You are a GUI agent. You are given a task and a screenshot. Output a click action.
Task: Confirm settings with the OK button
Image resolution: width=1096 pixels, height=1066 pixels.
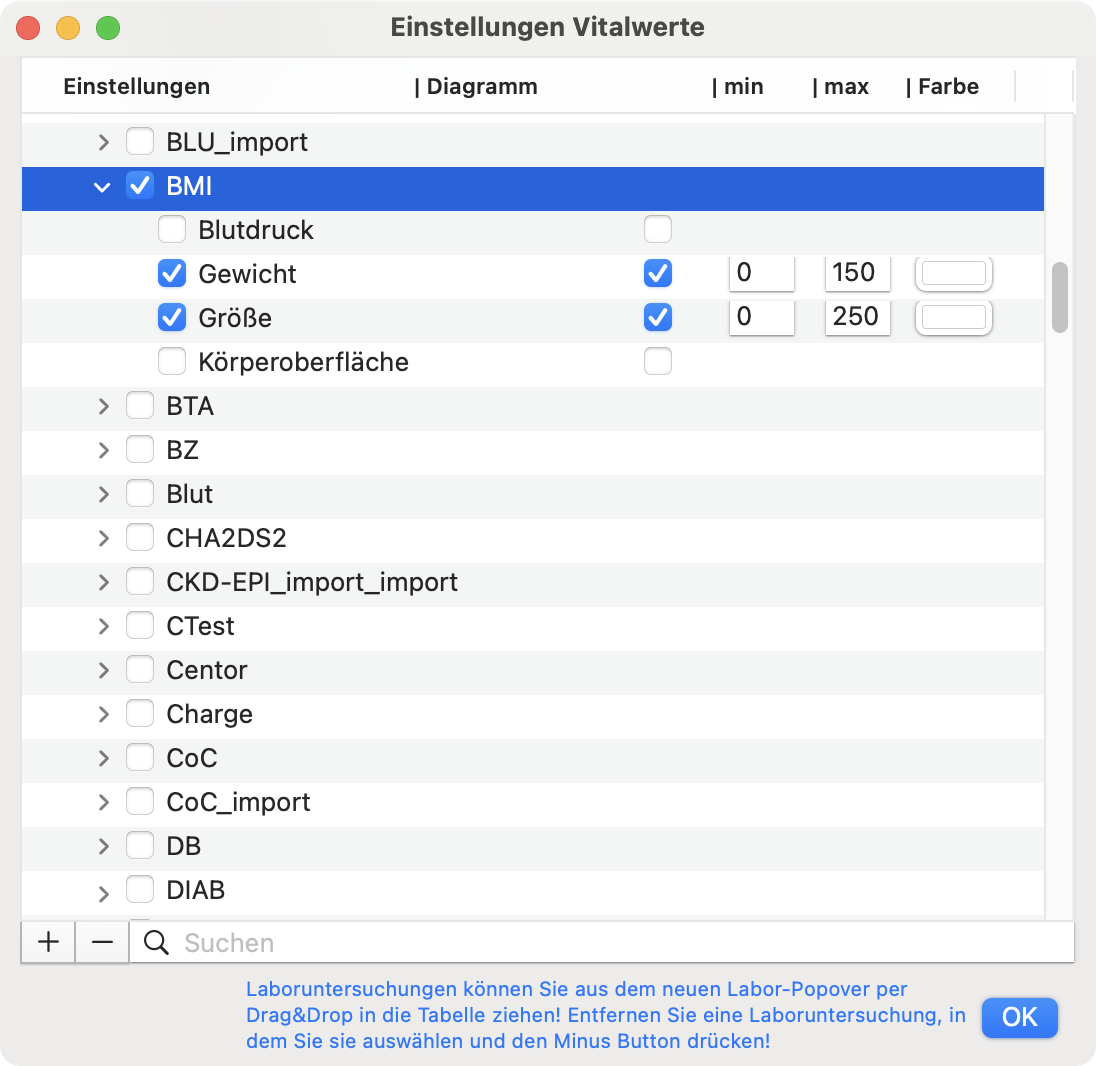coord(1019,1017)
